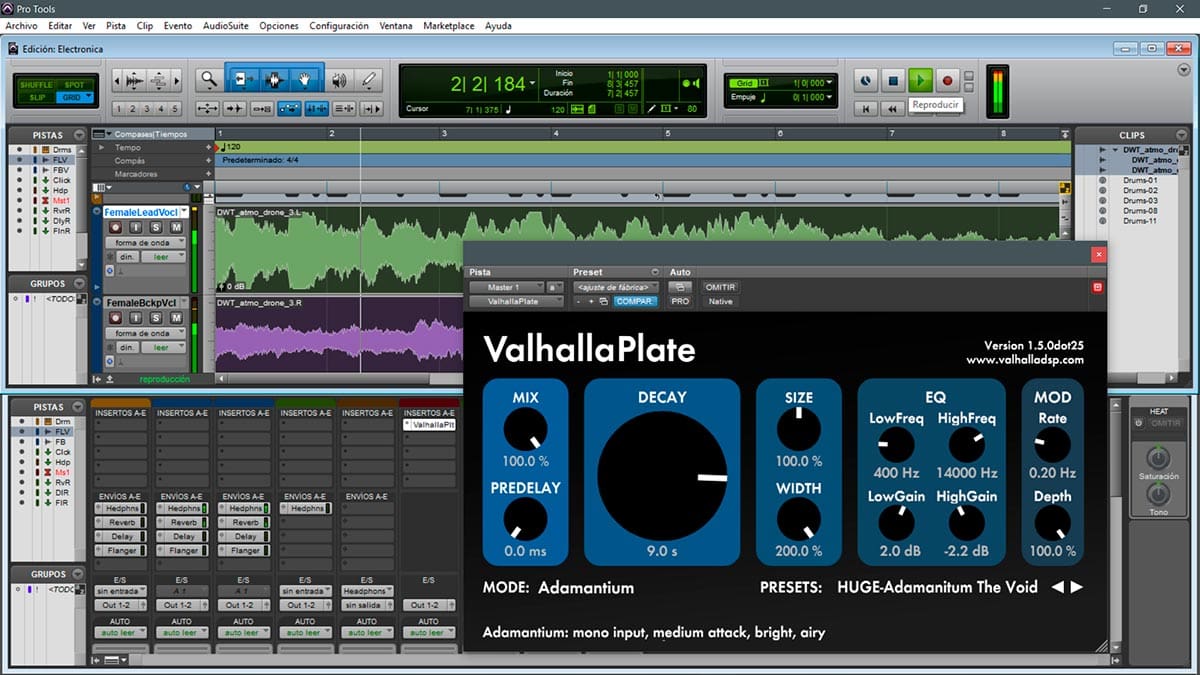Select Drums-01 in the CLIPS list
The height and width of the screenshot is (675, 1200).
point(1140,180)
